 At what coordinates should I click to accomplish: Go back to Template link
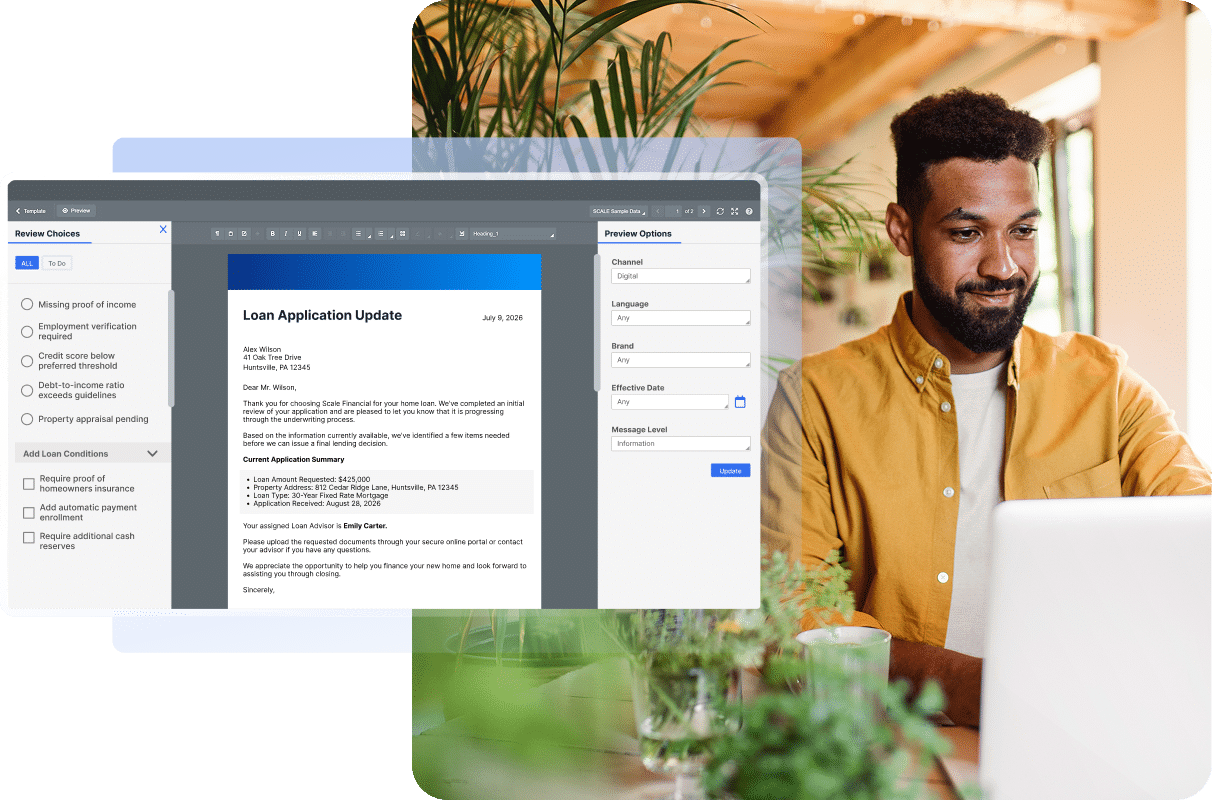[31, 211]
